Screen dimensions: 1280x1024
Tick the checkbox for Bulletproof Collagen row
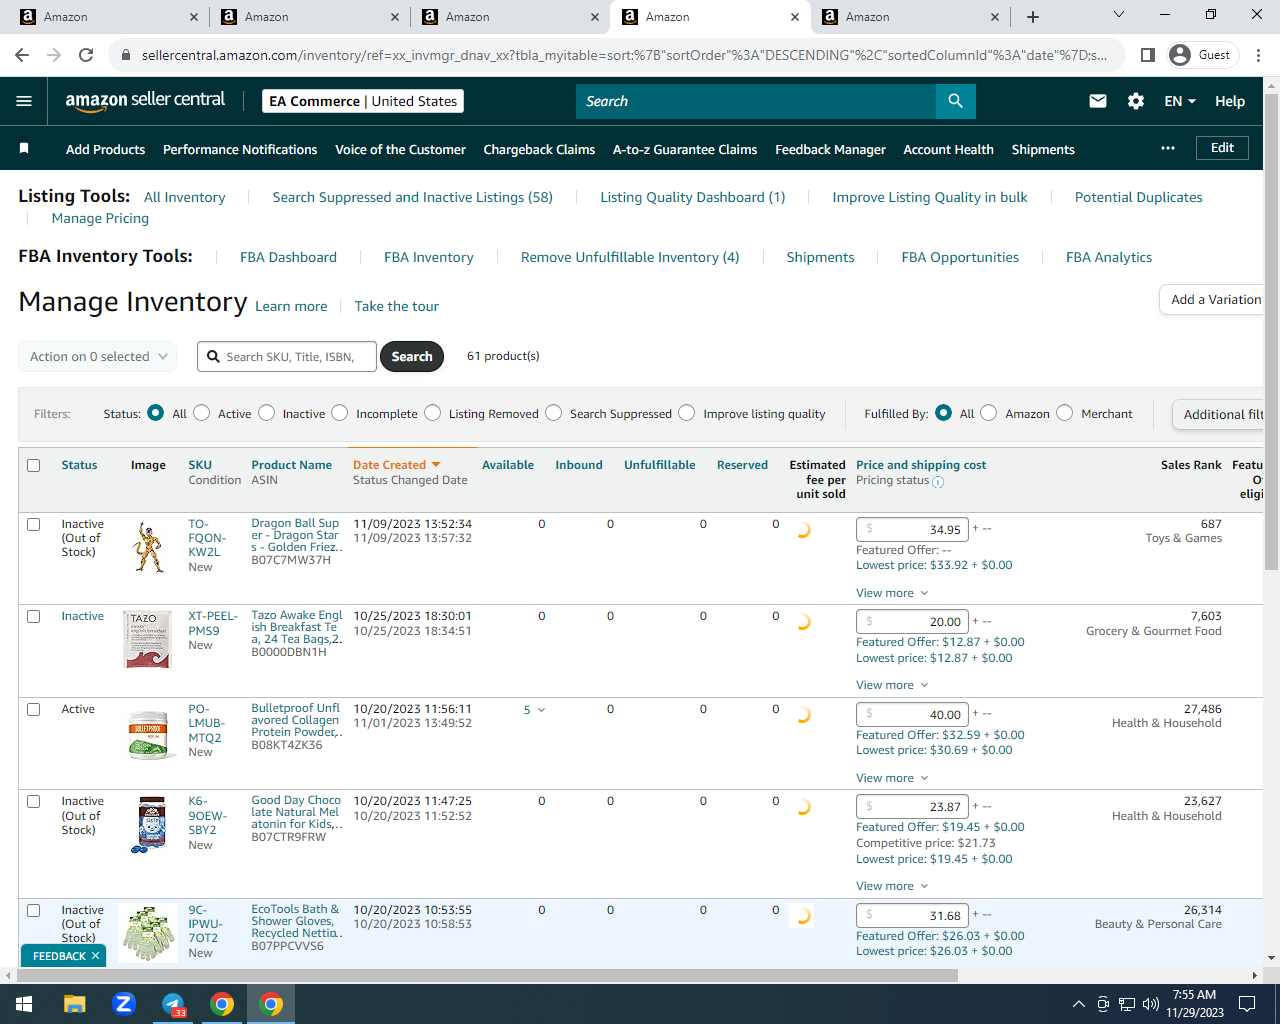click(x=34, y=709)
